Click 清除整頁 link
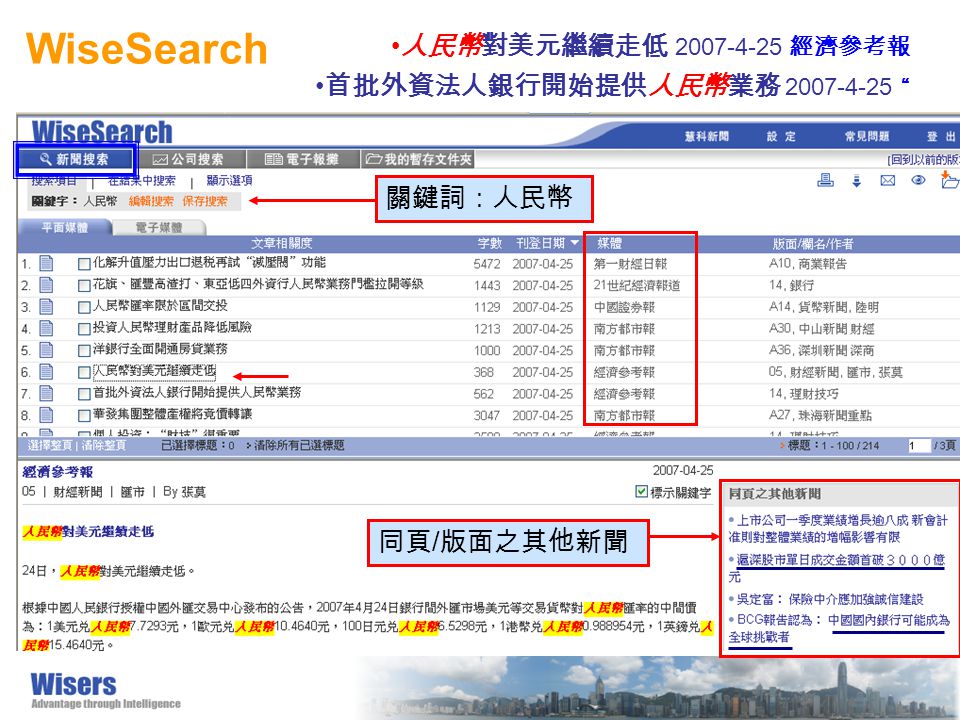 pos(104,445)
